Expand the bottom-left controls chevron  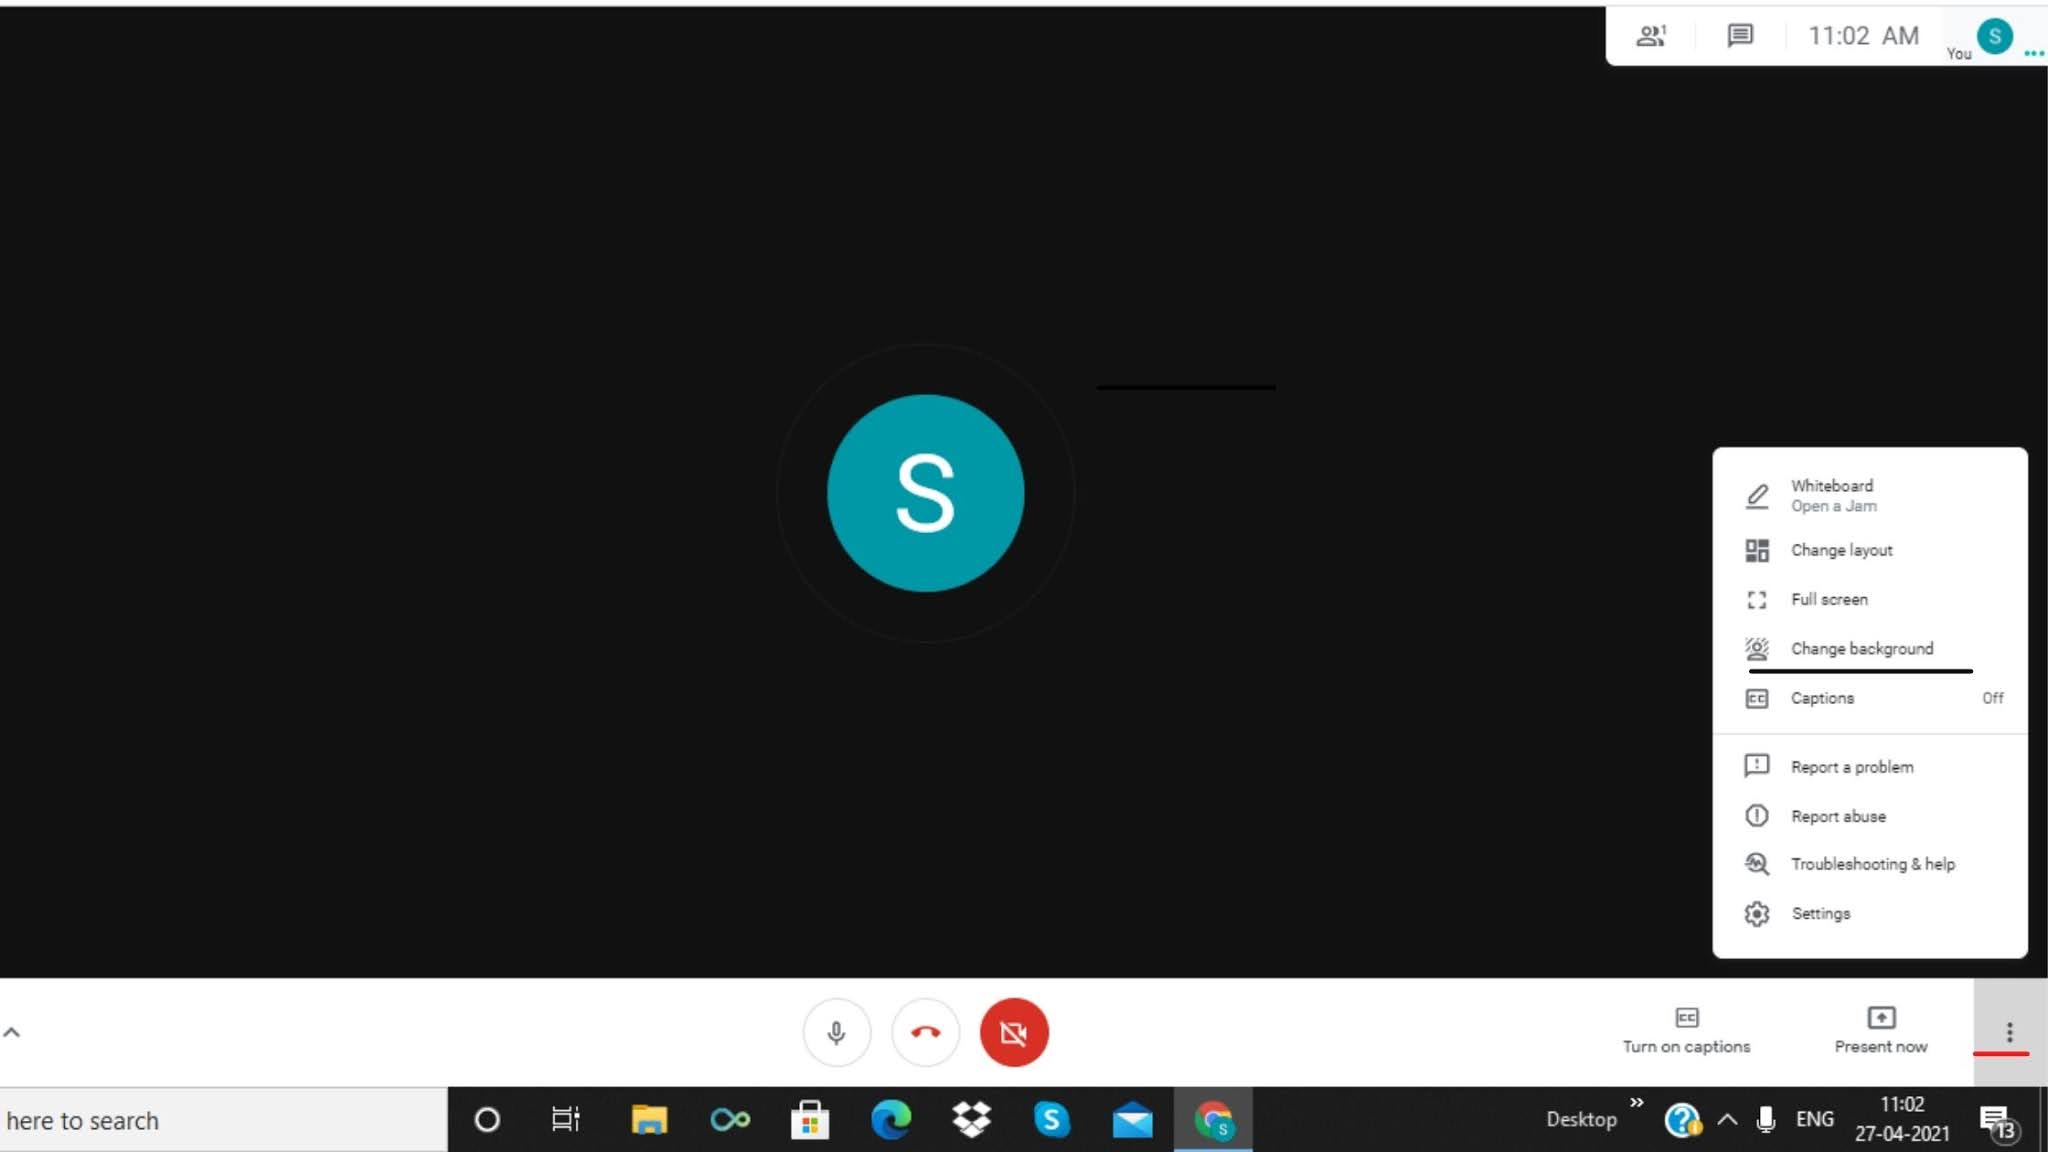tap(12, 1030)
